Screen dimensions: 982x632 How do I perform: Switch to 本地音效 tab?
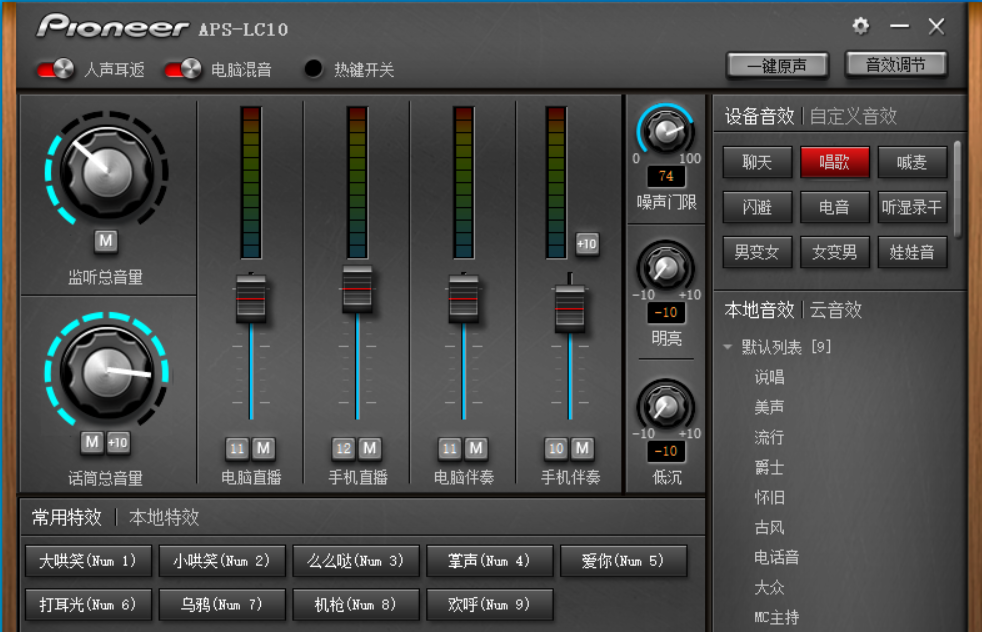(x=759, y=309)
